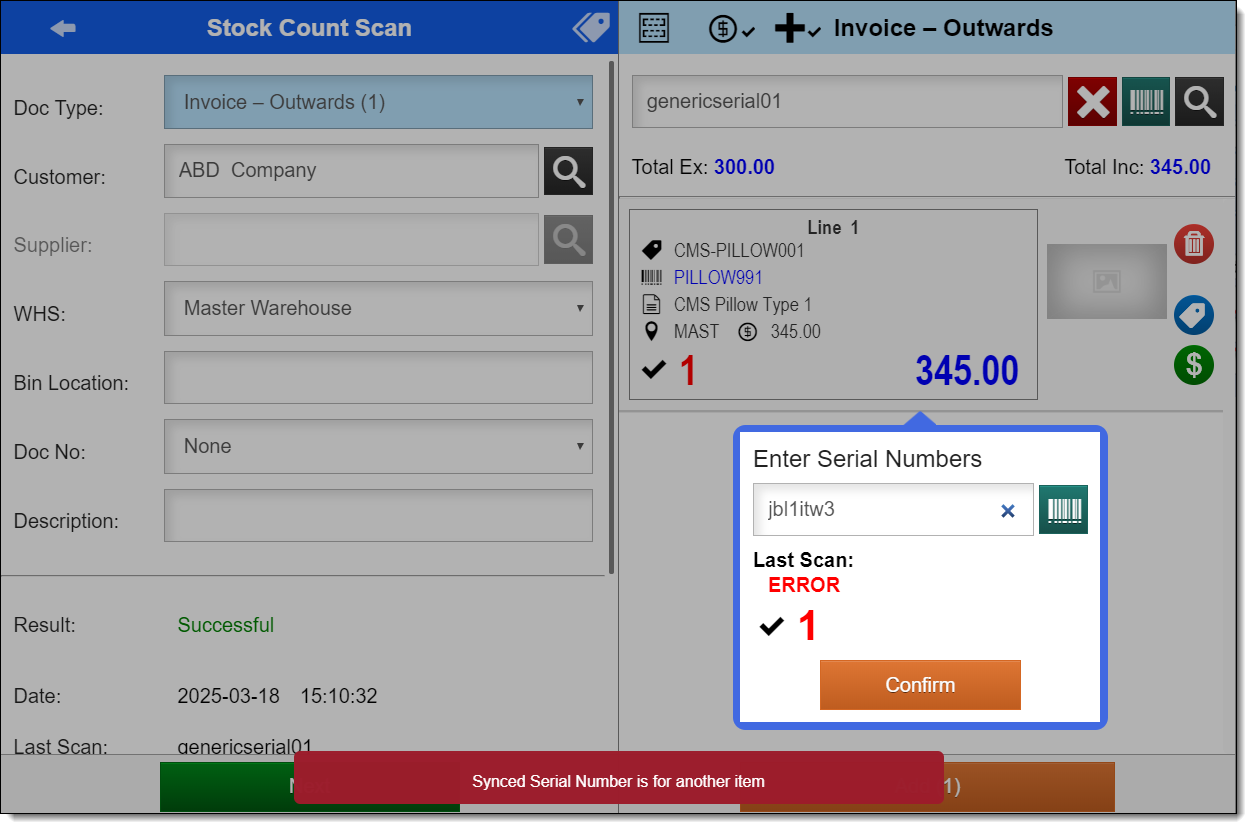Click the red ERROR last scan text
Image resolution: width=1252 pixels, height=829 pixels.
804,585
